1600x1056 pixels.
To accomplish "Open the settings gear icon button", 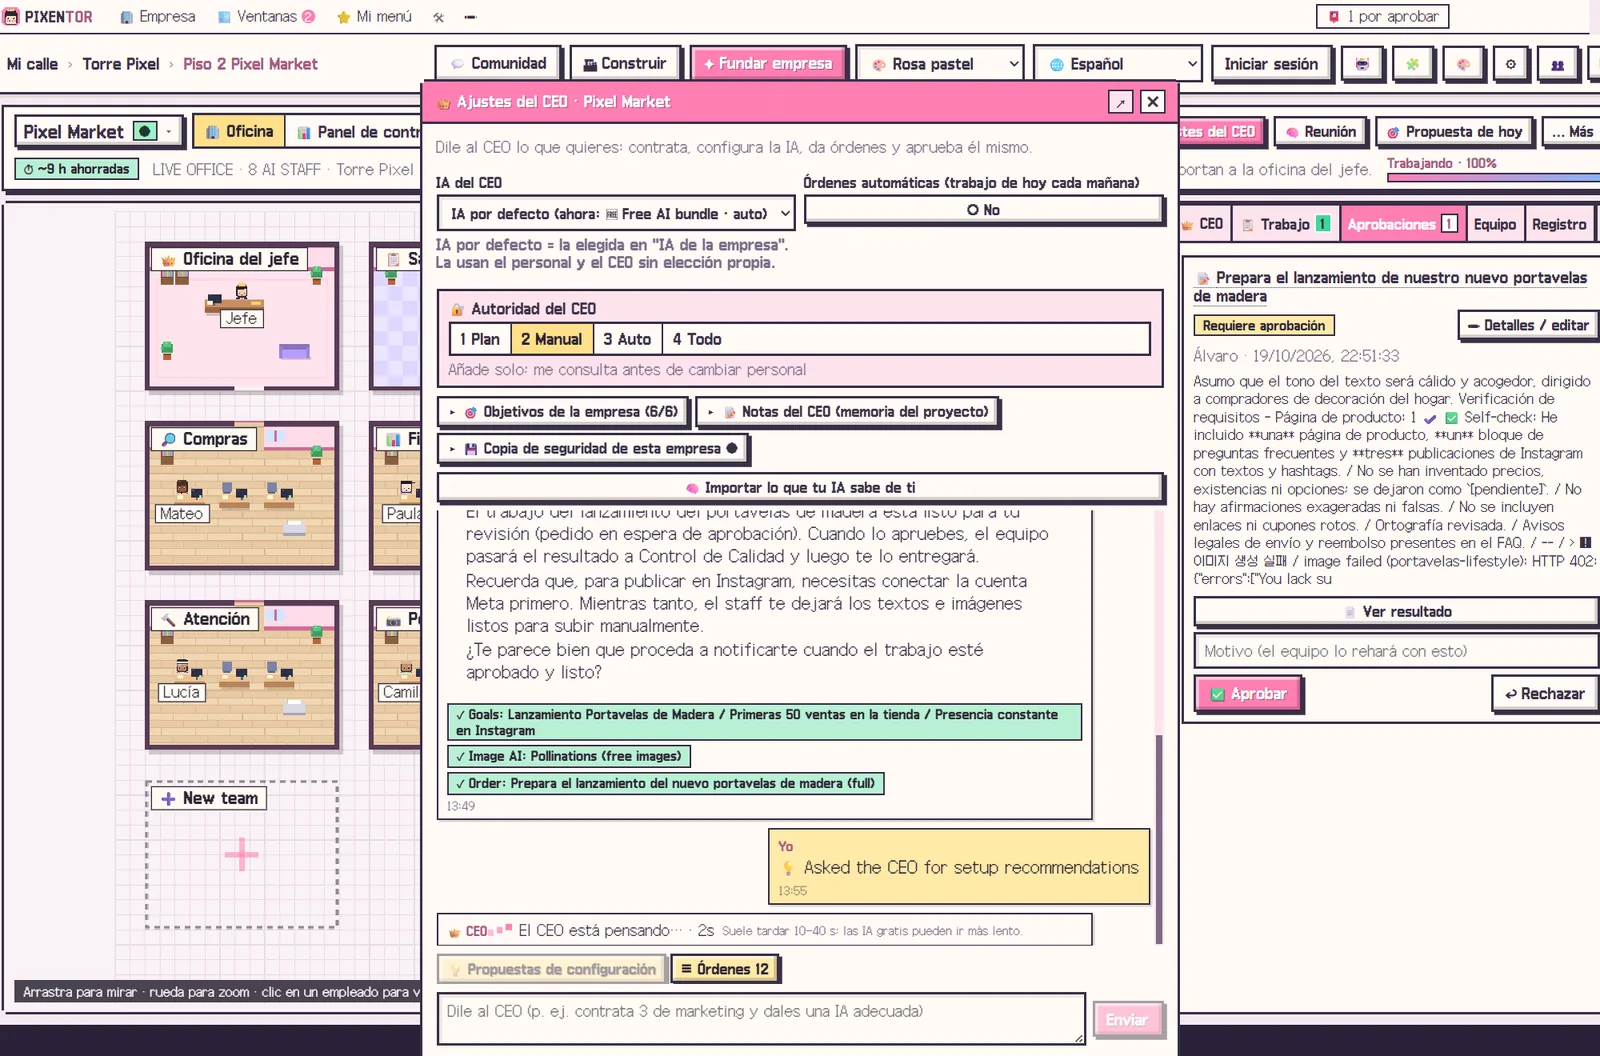I will (x=1510, y=64).
